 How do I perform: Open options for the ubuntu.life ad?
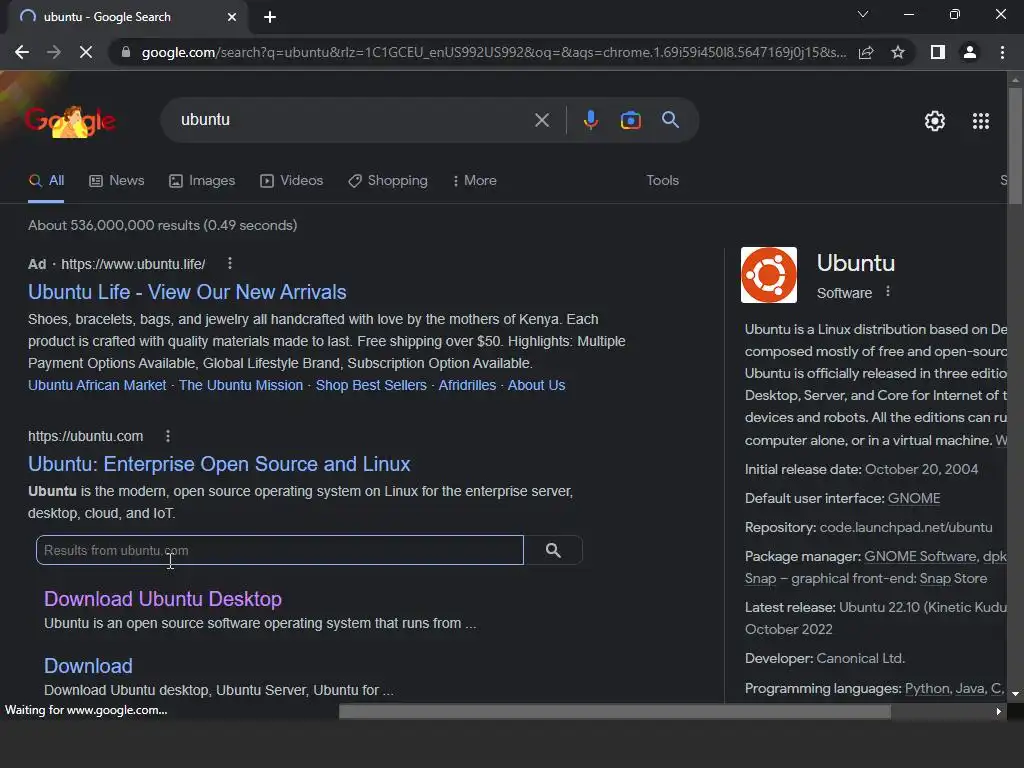coord(229,263)
